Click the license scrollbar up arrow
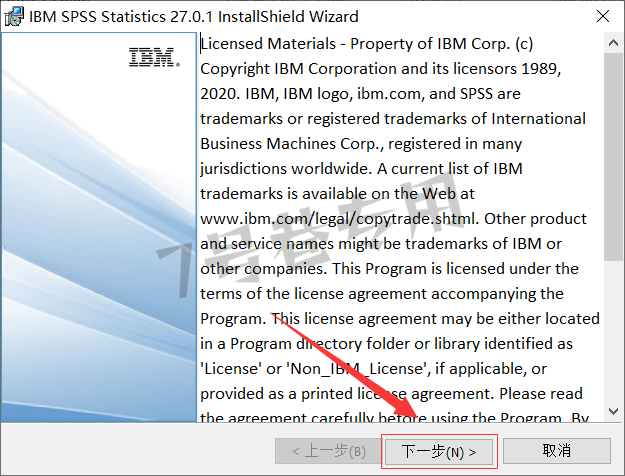The width and height of the screenshot is (625, 476). tap(613, 43)
